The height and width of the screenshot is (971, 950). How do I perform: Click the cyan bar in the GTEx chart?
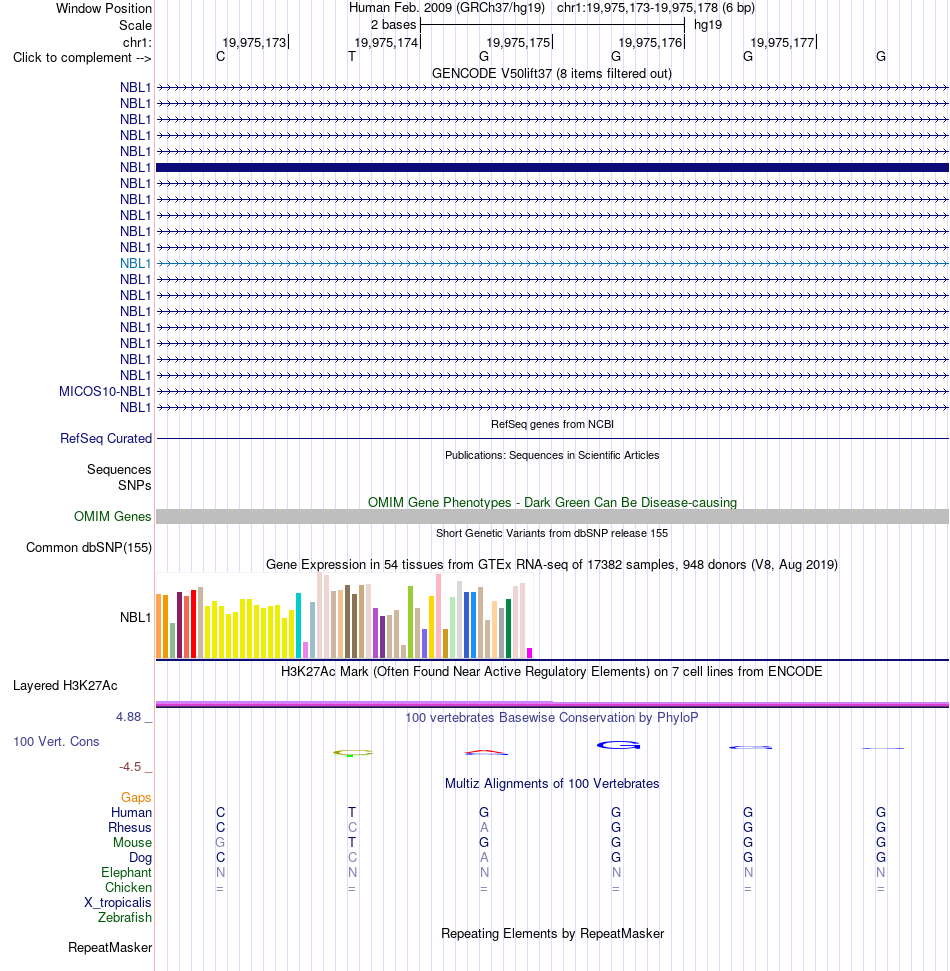point(299,625)
